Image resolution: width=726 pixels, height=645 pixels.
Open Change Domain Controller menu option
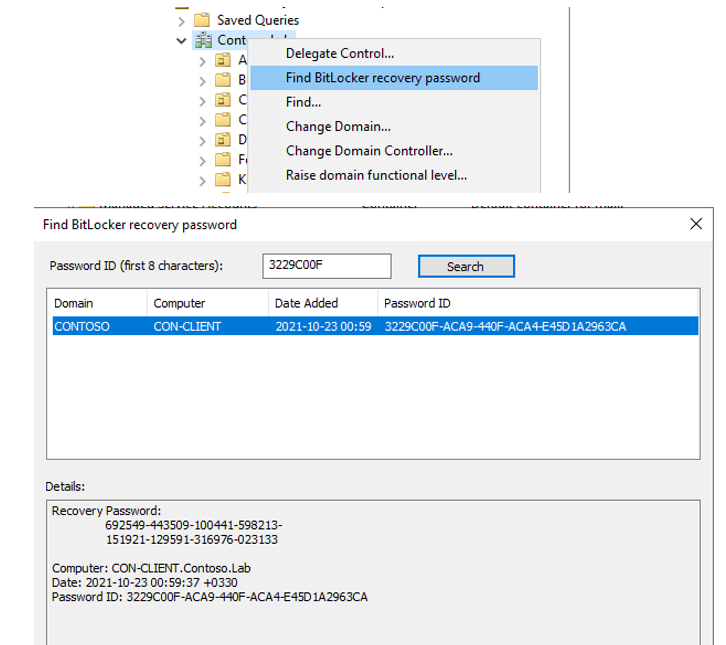pos(369,151)
